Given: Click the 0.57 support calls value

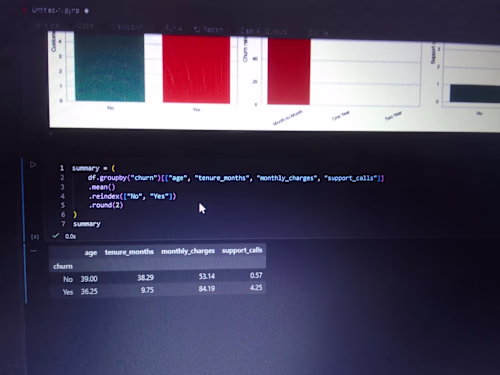Looking at the screenshot, I should tap(256, 275).
